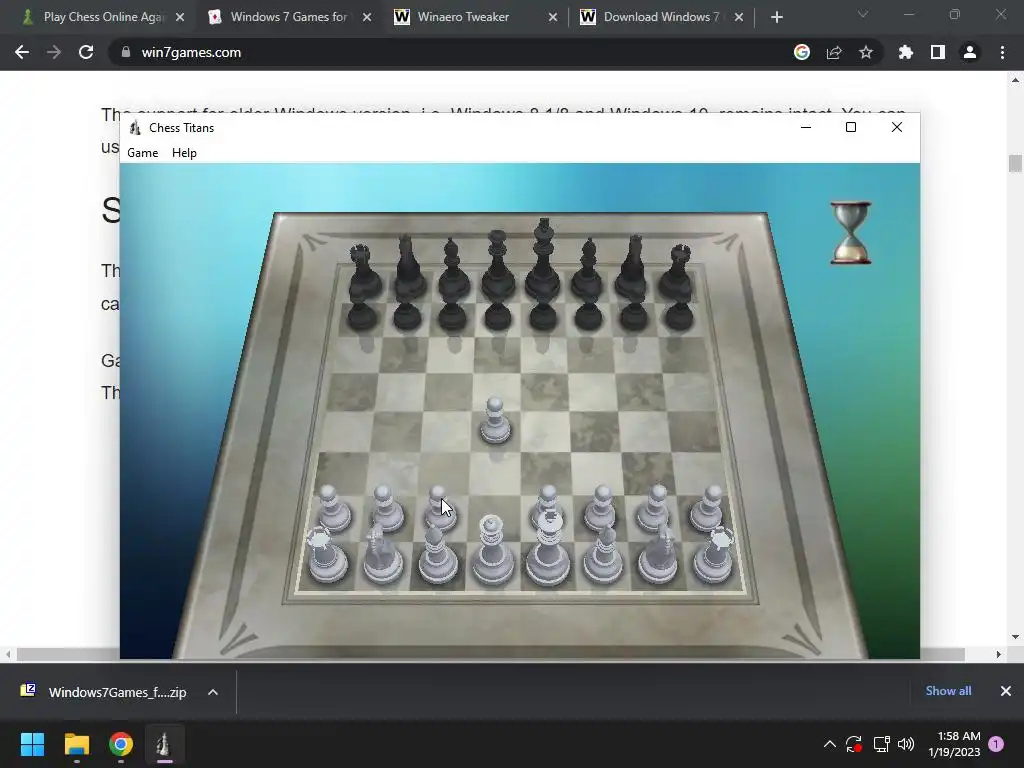Select the black king piece
Screen dimensions: 1024x768
(x=543, y=259)
